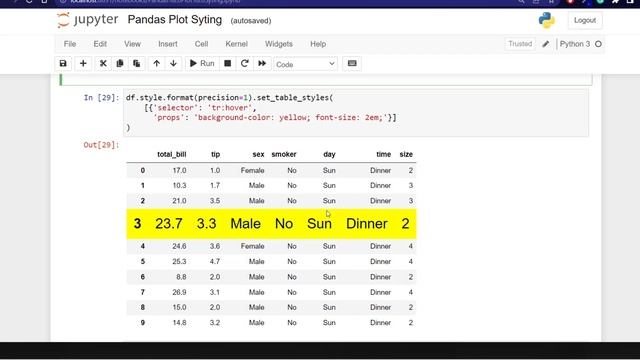Click Female in row 4
Screen dimensions: 640x360
[252, 246]
